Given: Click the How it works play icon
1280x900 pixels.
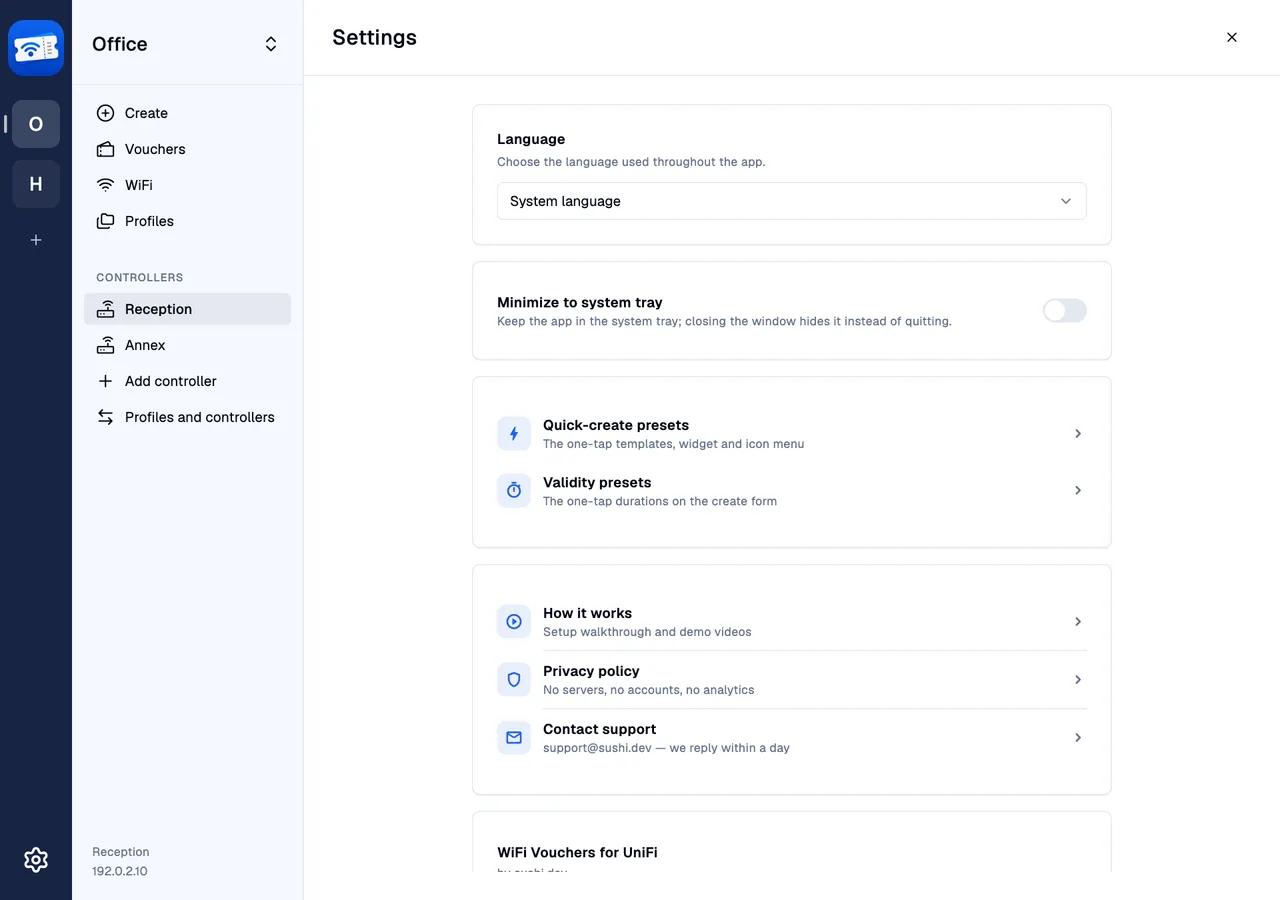Looking at the screenshot, I should (x=514, y=622).
